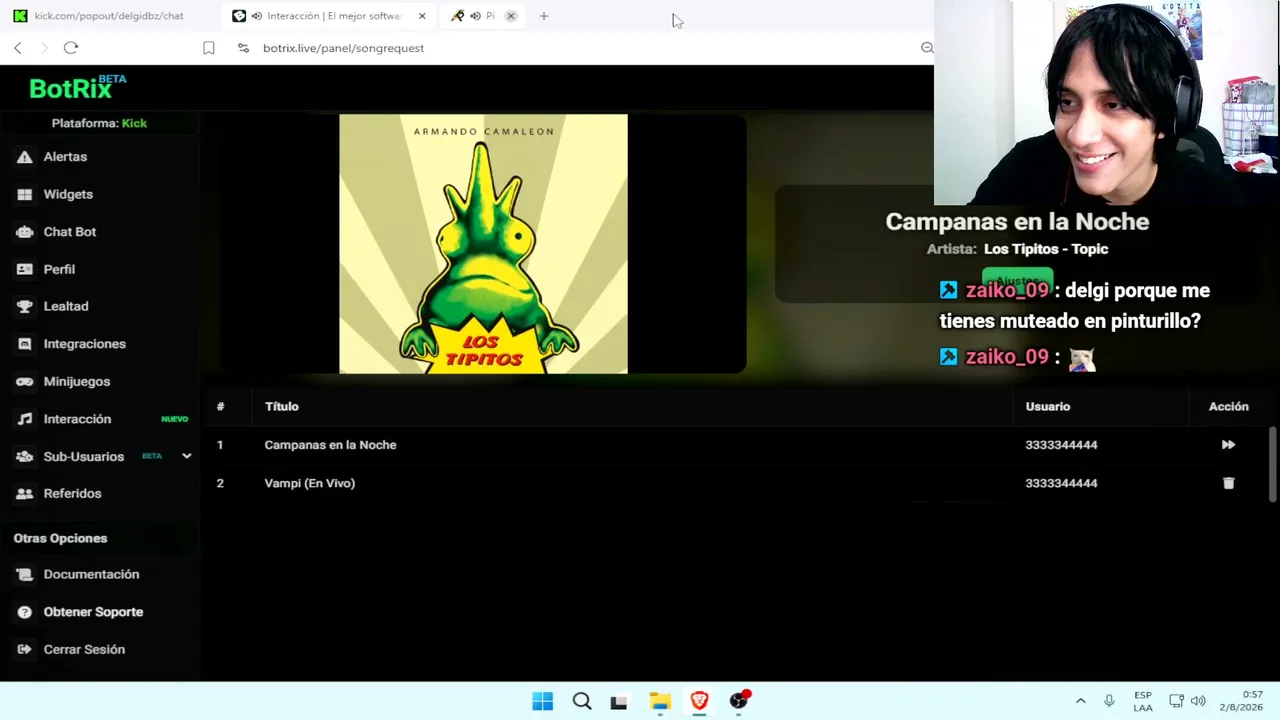Click the Lealtad trophy icon
Screen dimensions: 1280x720
pyautogui.click(x=24, y=306)
